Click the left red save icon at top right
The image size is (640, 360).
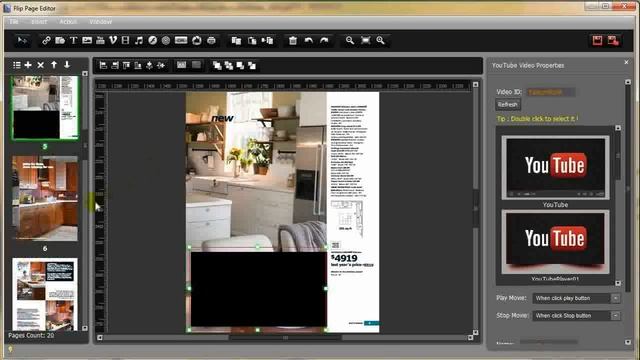pyautogui.click(x=597, y=40)
